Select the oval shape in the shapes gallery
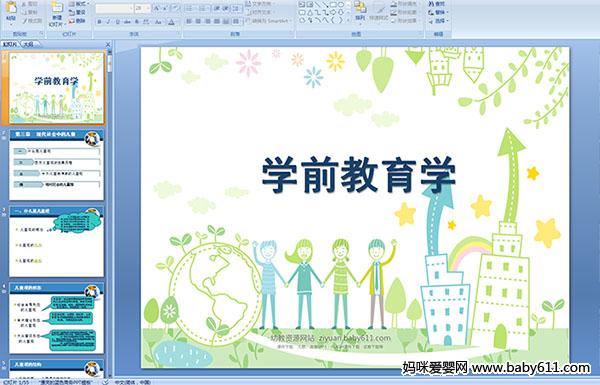Image resolution: width=600 pixels, height=385 pixels. [x=341, y=4]
